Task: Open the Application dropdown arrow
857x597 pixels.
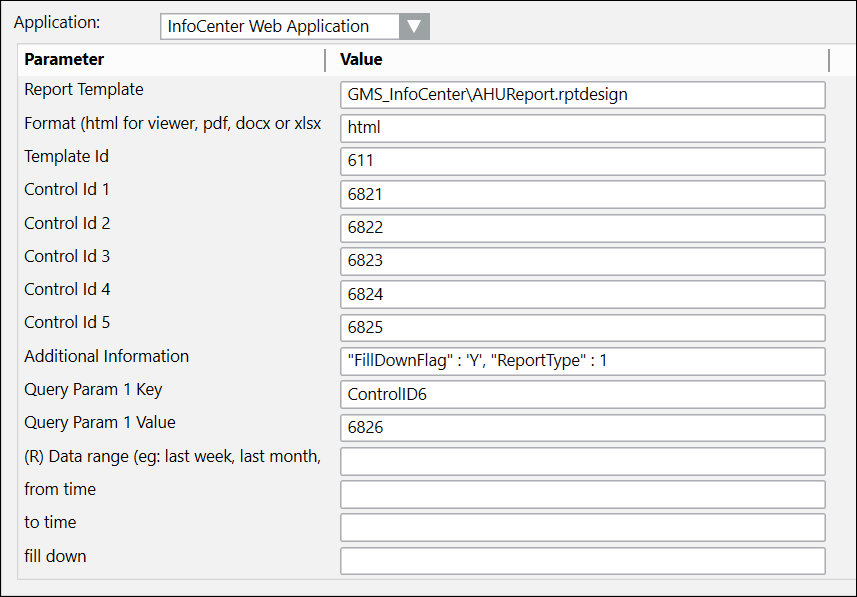Action: 414,27
